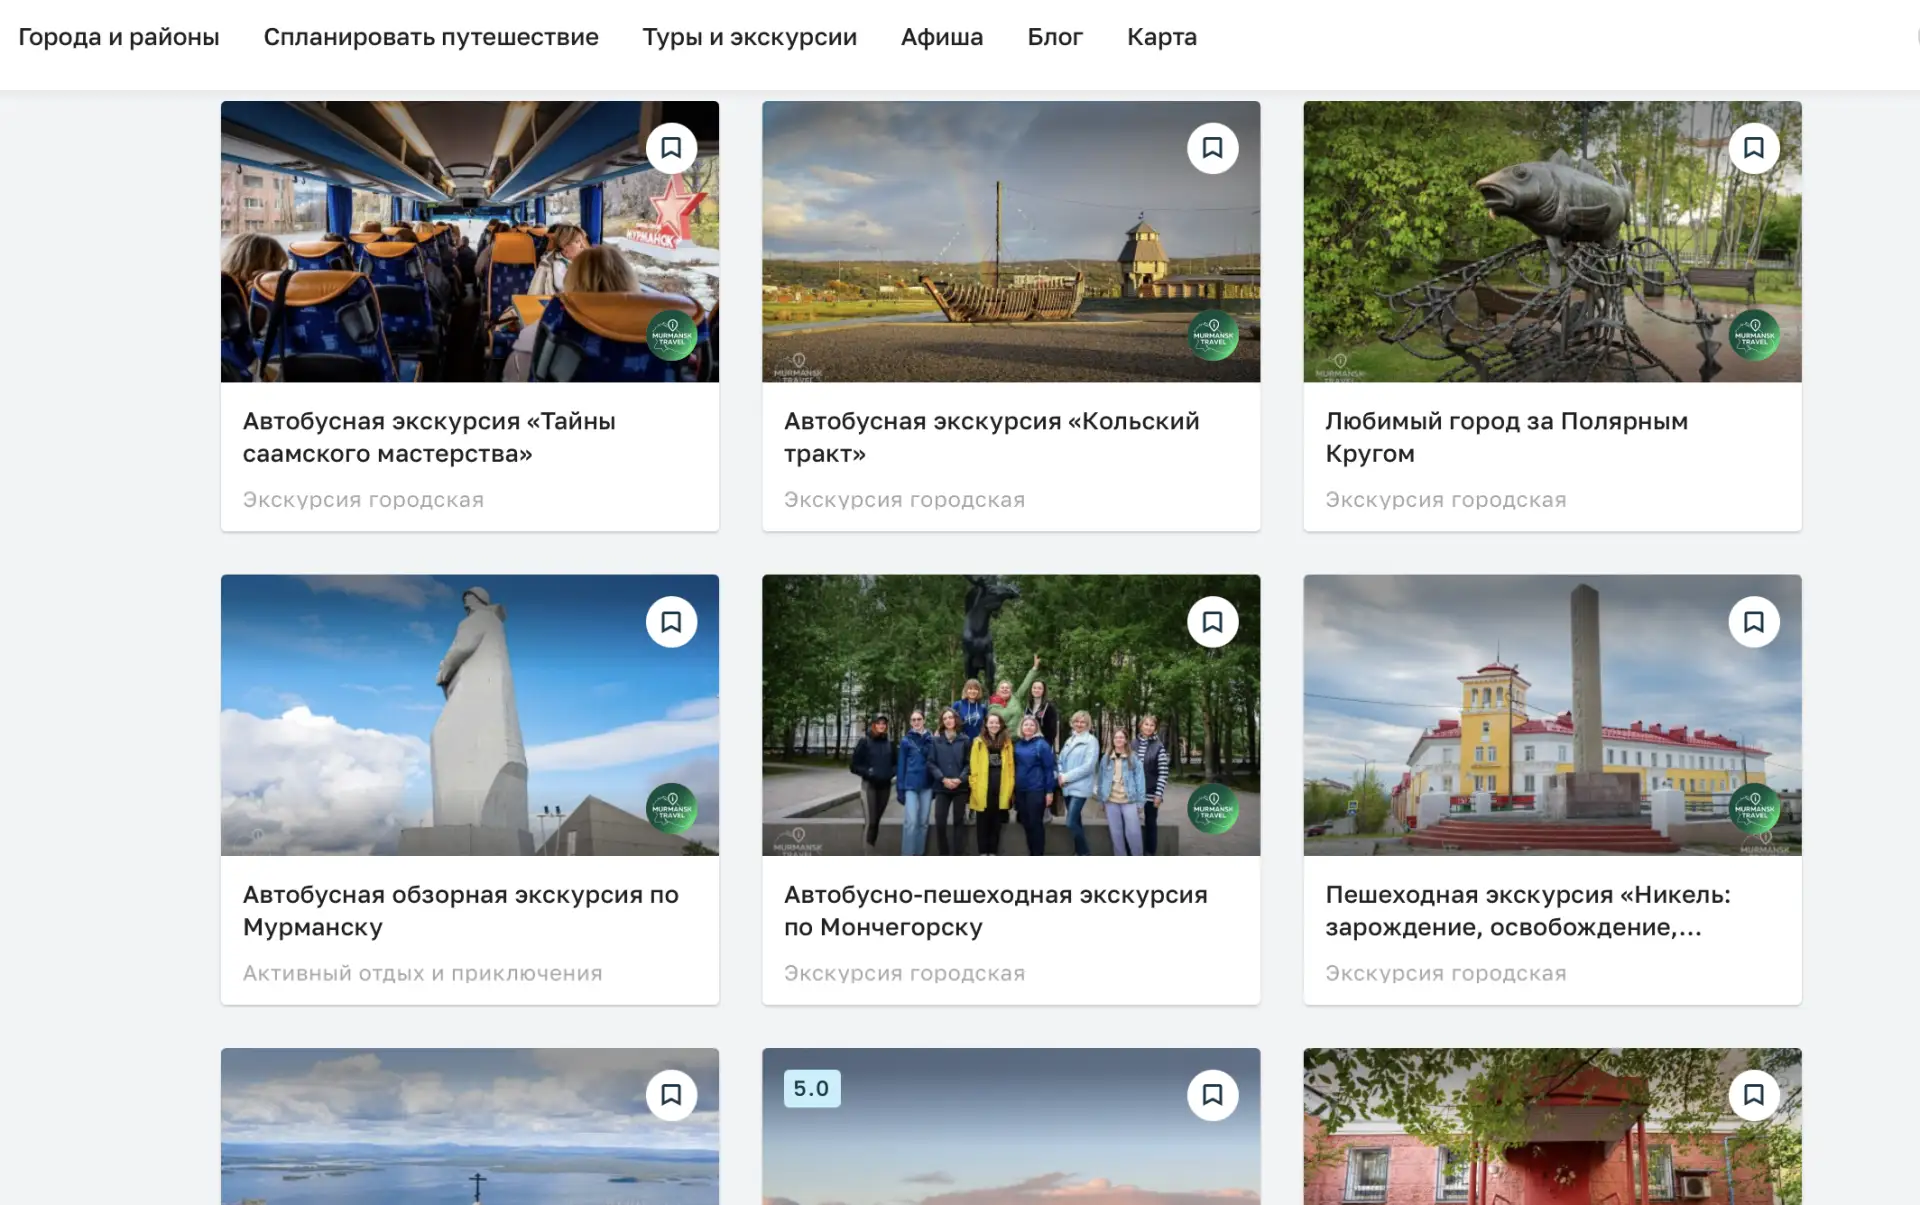The image size is (1920, 1205).
Task: Click the 5.0 rating badge
Action: coord(812,1088)
